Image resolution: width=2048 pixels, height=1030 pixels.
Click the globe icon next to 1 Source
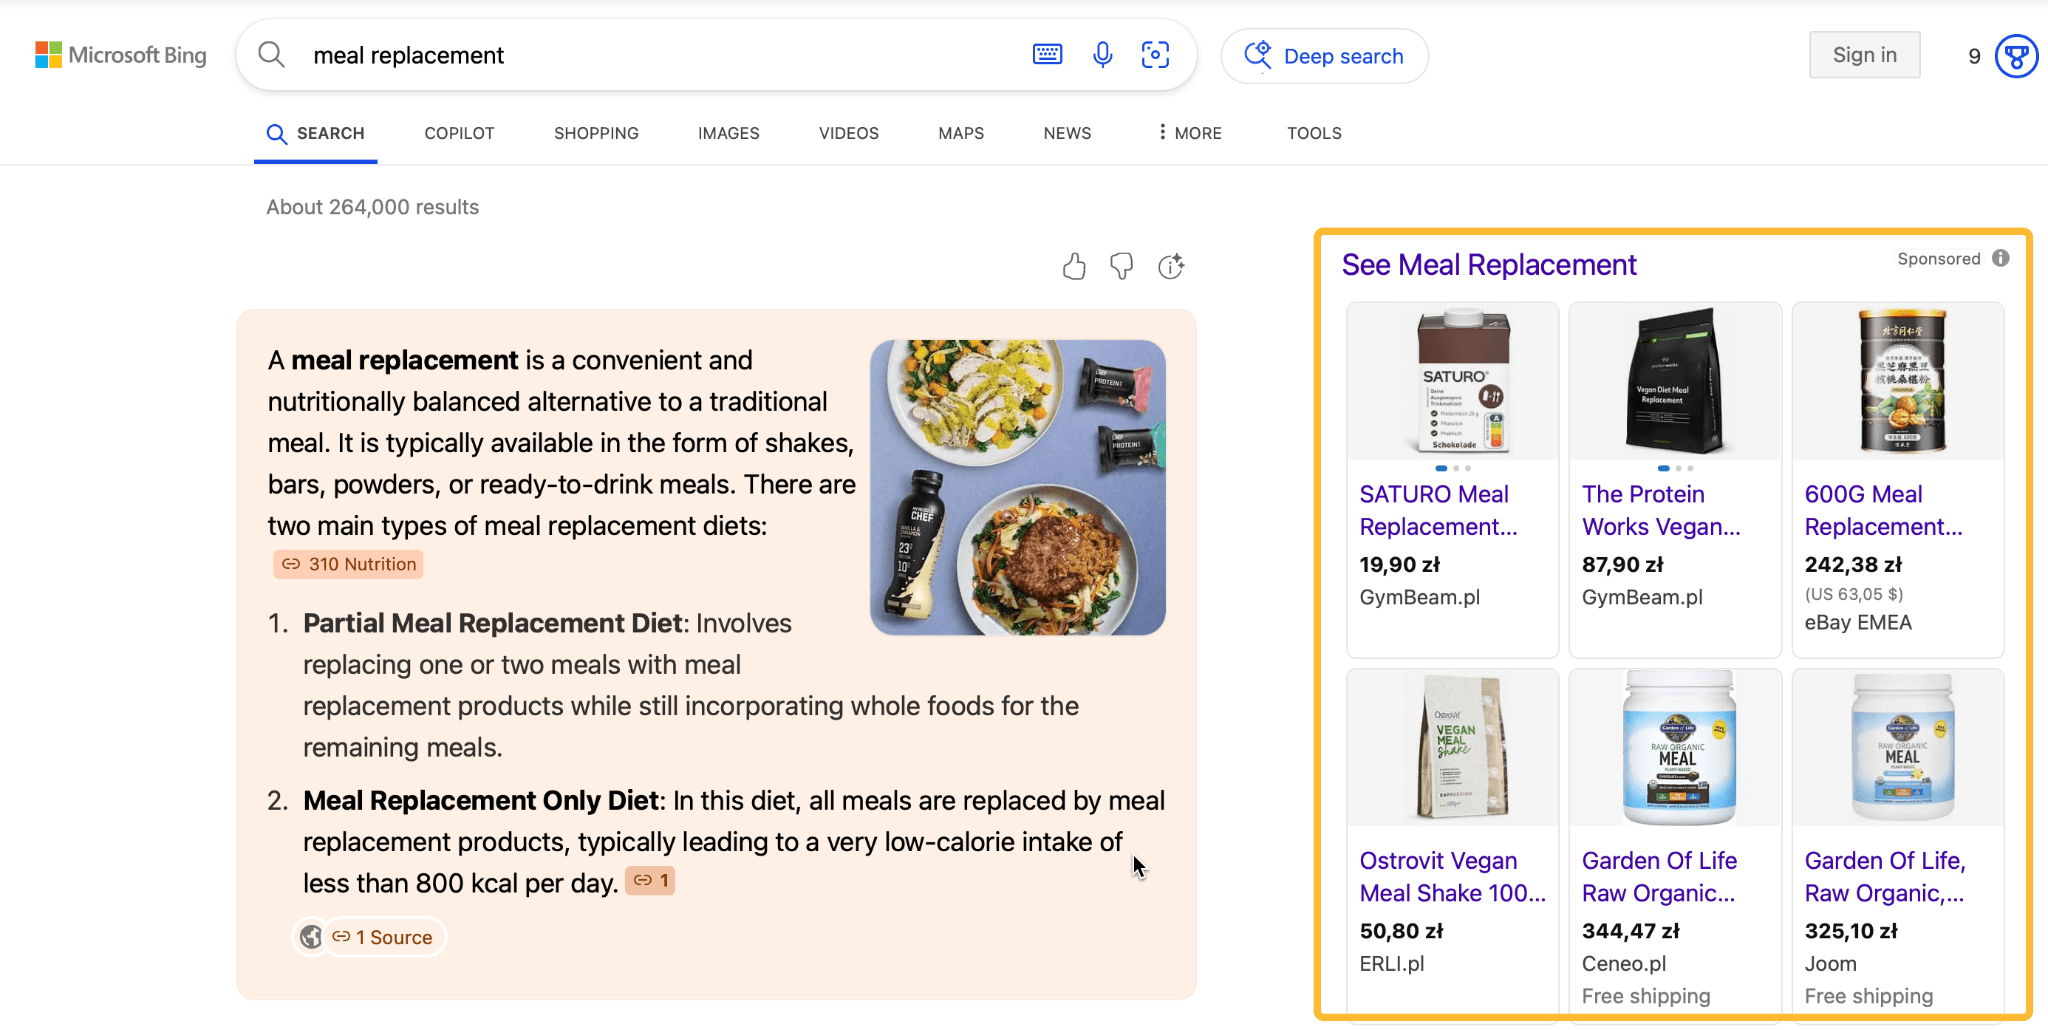click(x=310, y=937)
